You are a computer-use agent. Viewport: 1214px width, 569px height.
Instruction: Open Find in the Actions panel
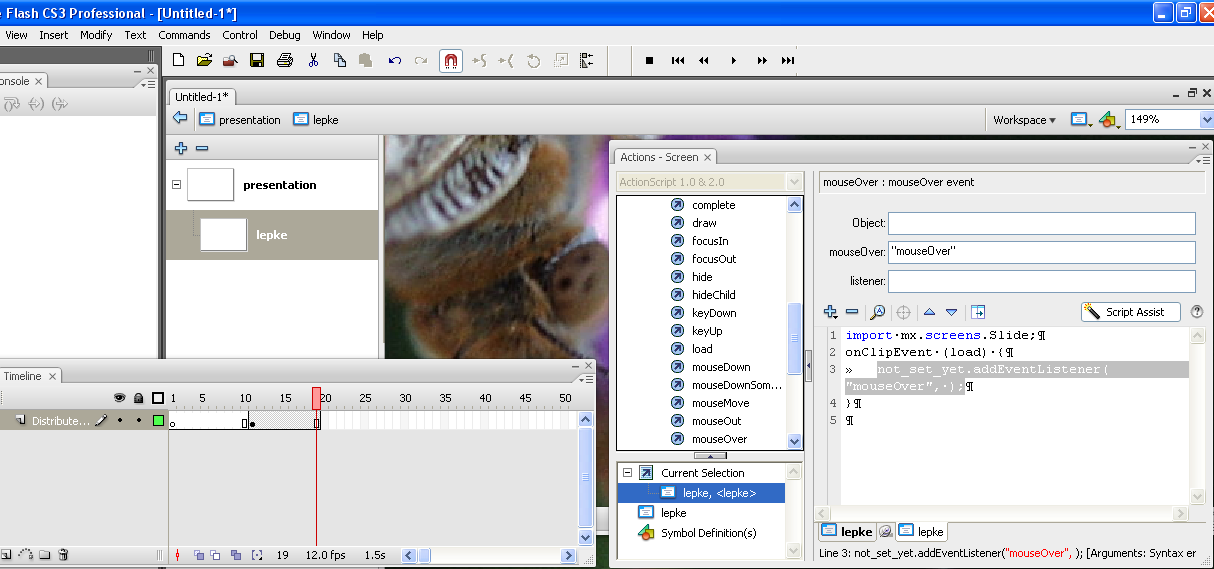click(x=877, y=312)
